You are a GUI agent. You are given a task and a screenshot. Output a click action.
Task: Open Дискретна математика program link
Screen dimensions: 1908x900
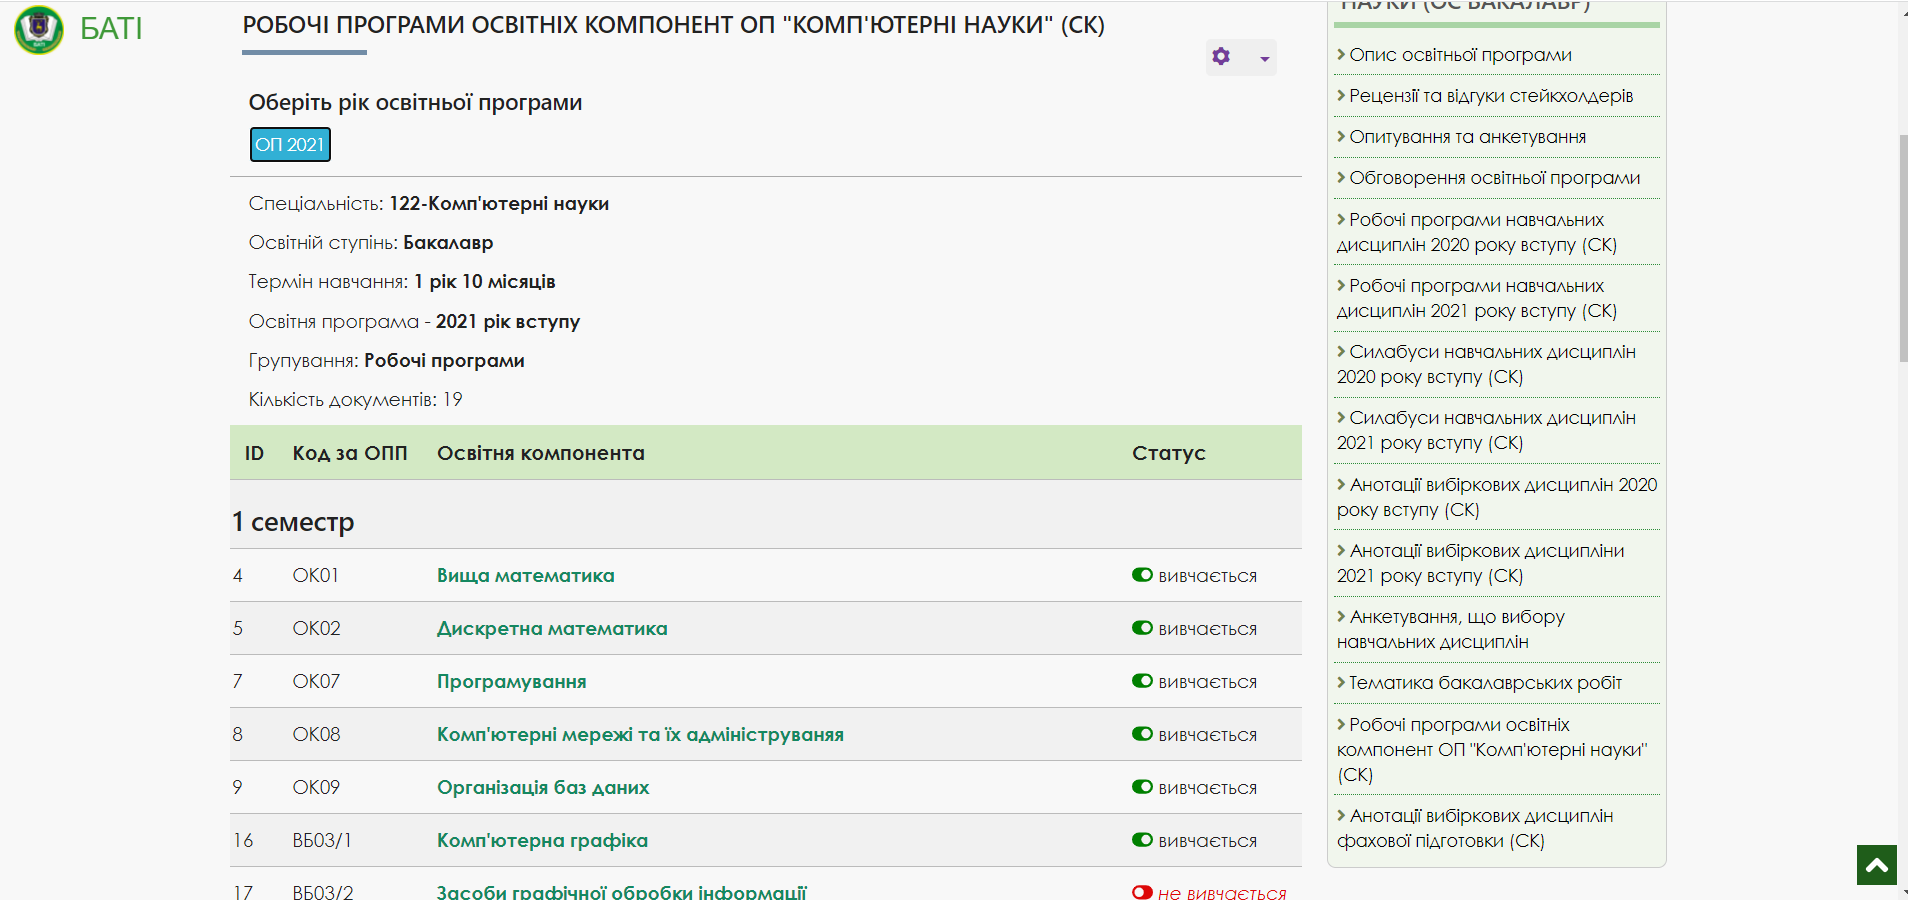(x=552, y=628)
